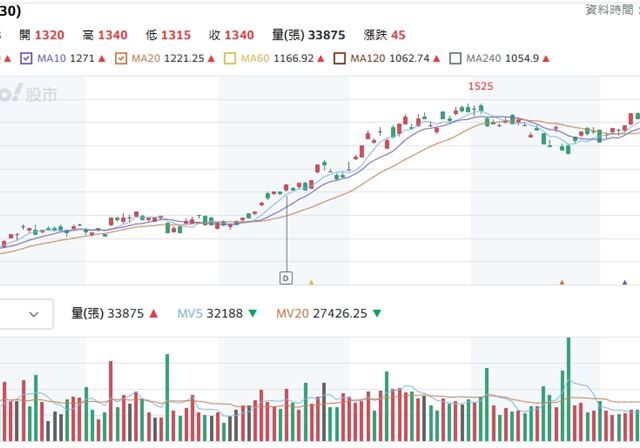Uncheck the MA10 moving average checkbox
Image resolution: width=640 pixels, height=448 pixels.
pos(27,58)
